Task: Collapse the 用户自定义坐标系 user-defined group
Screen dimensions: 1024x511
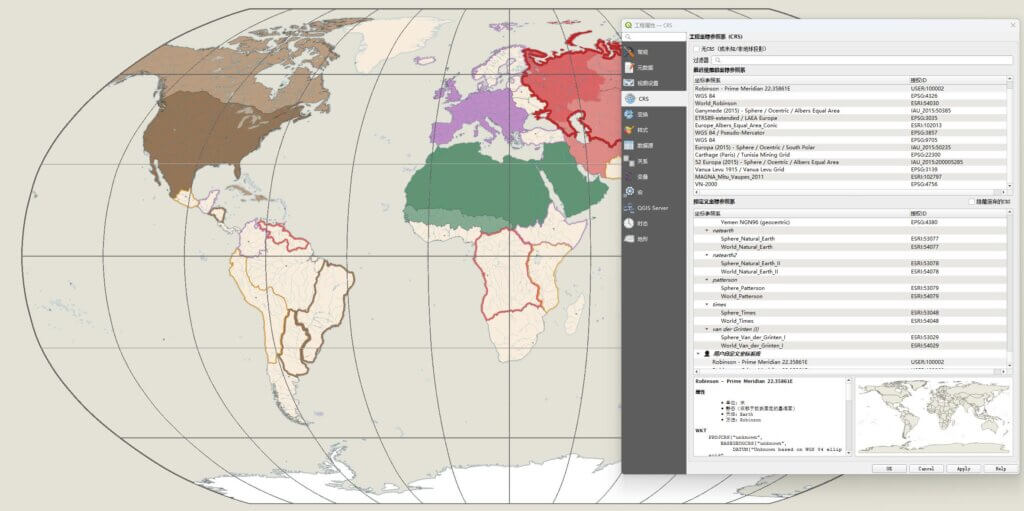Action: pyautogui.click(x=698, y=354)
